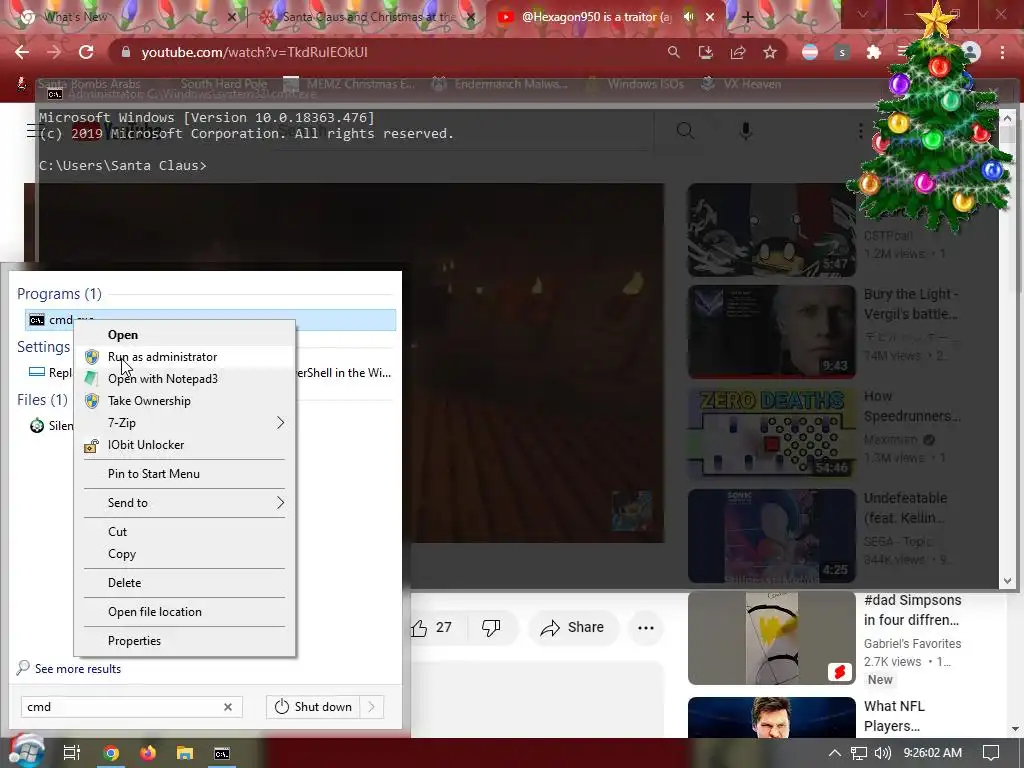Screen dimensions: 1024x768
Task: Open Properties from the context menu
Action: point(185,641)
